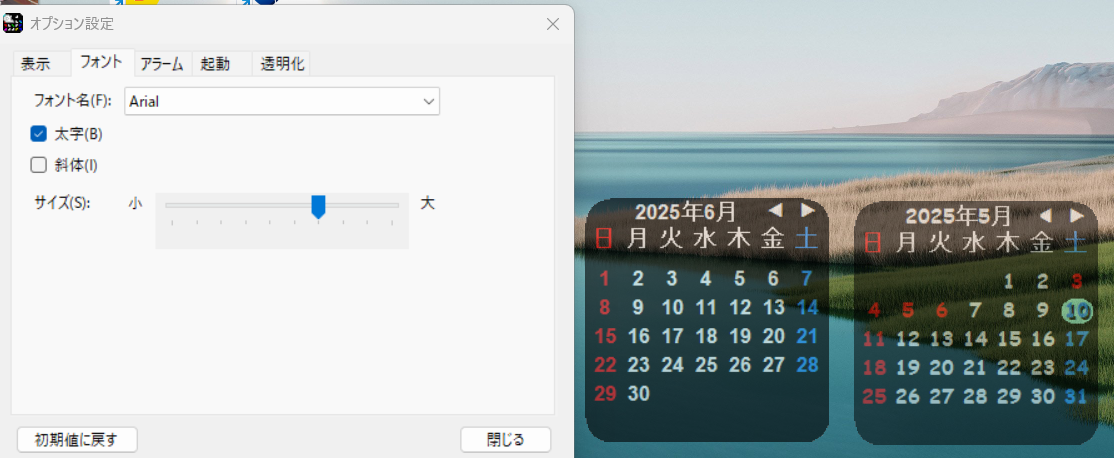Viewport: 1114px width, 458px height.
Task: Click day 31 in the May calendar
Action: click(1076, 397)
